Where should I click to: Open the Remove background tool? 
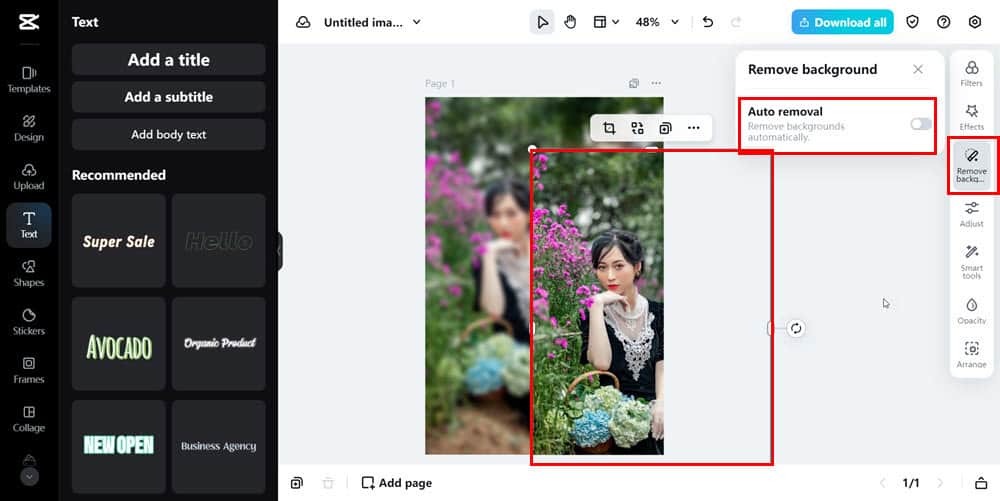(971, 165)
